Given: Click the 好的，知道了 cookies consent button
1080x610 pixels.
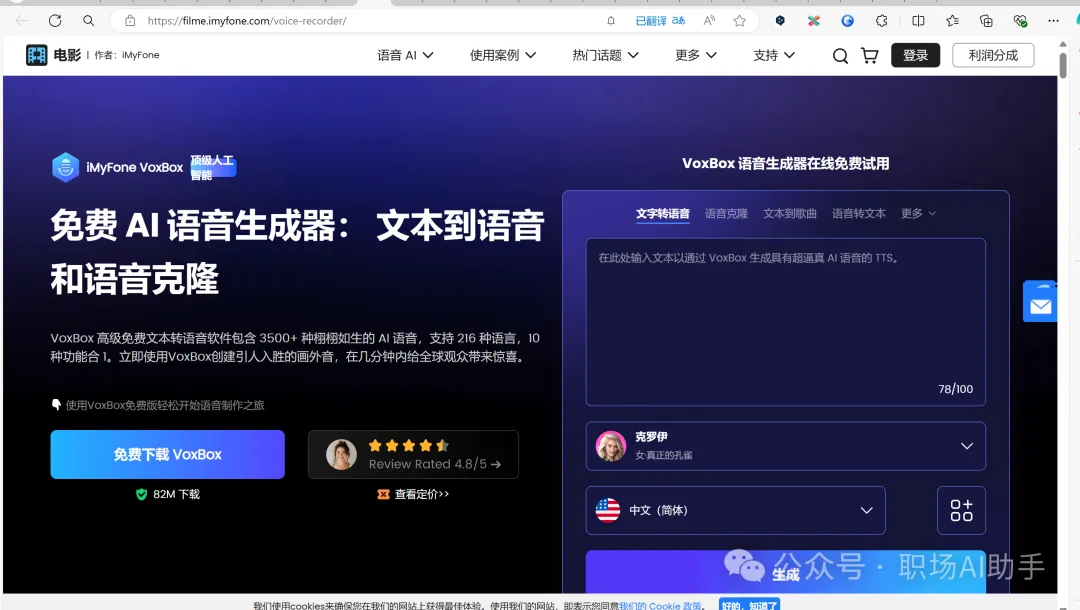Looking at the screenshot, I should click(751, 604).
